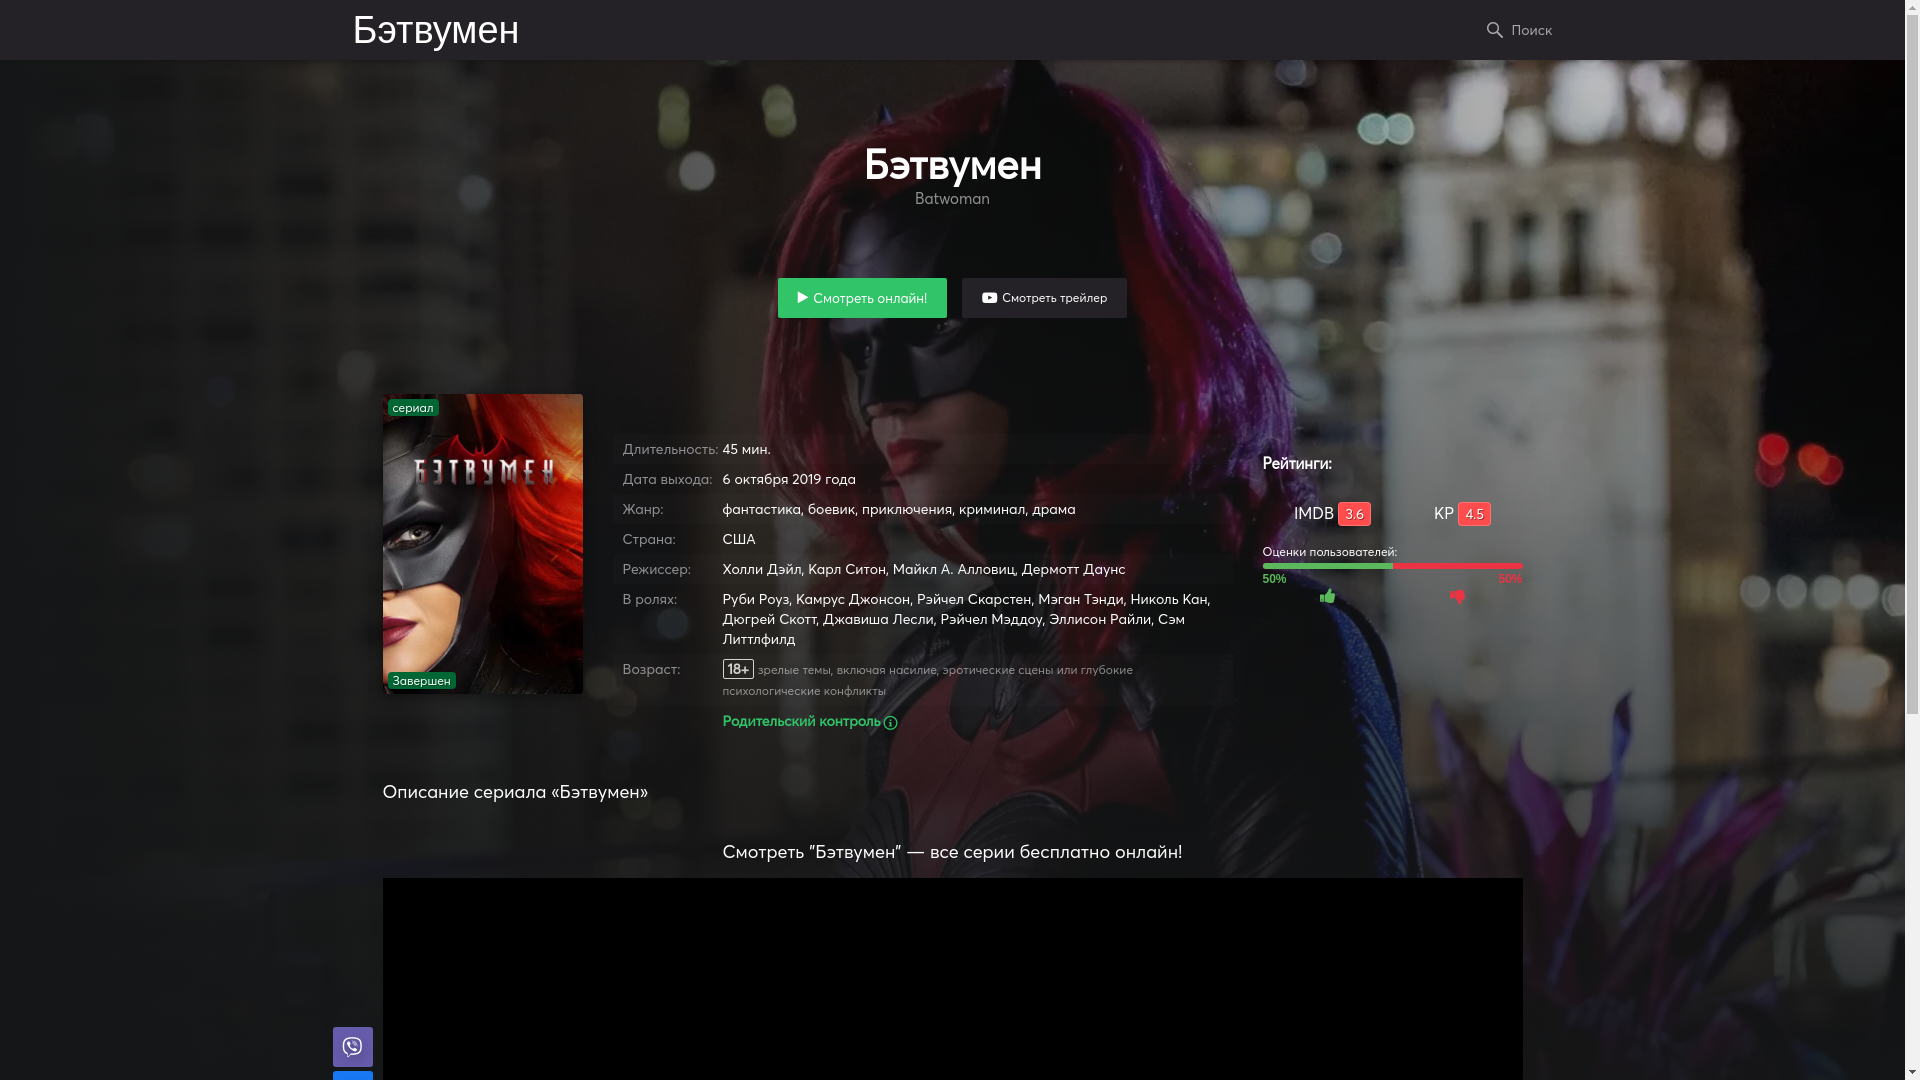Screen dimensions: 1920x1080
Task: Open actor Дюгрей Скотт link
Action: 769,619
